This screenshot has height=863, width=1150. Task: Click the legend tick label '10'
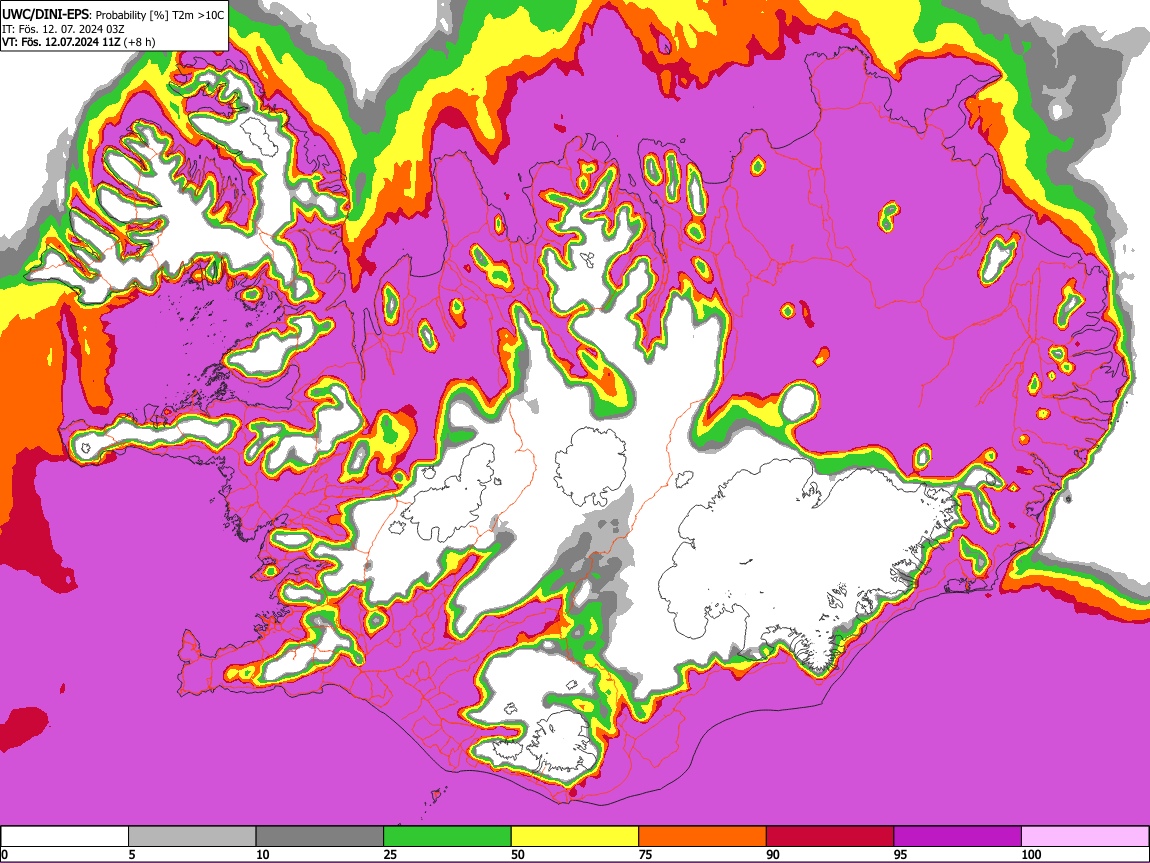pyautogui.click(x=263, y=854)
